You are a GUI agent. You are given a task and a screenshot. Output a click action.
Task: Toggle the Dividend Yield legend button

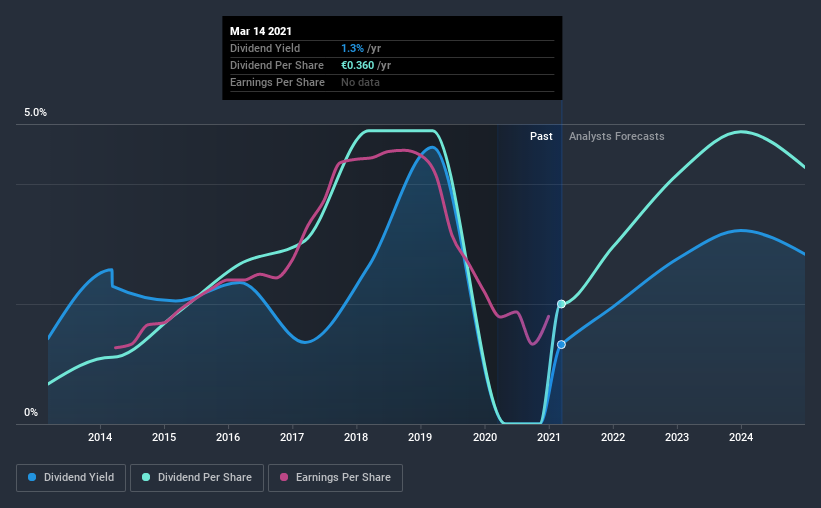click(x=71, y=478)
